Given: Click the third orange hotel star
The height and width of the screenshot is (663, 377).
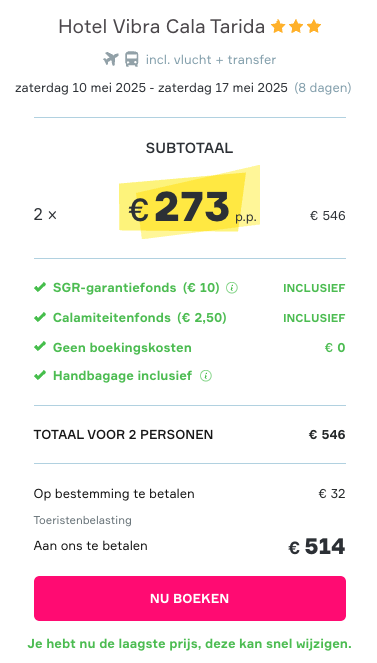Looking at the screenshot, I should coord(314,27).
